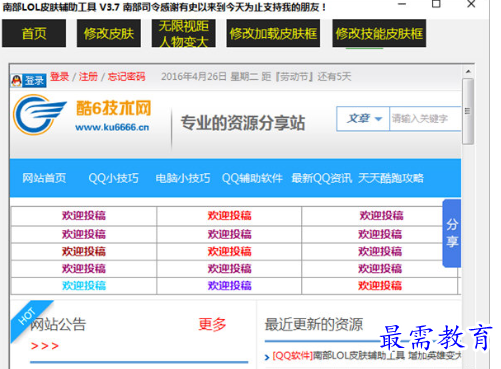Open the 天天酷跑攻略 nav item
The width and height of the screenshot is (501, 369).
[x=391, y=178]
